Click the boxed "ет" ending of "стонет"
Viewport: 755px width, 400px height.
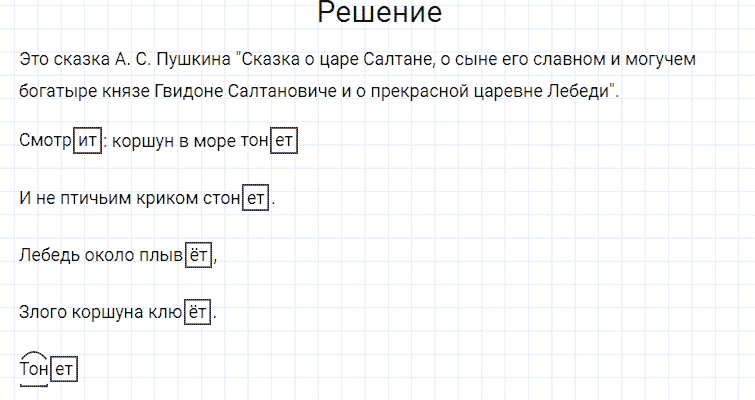(257, 199)
